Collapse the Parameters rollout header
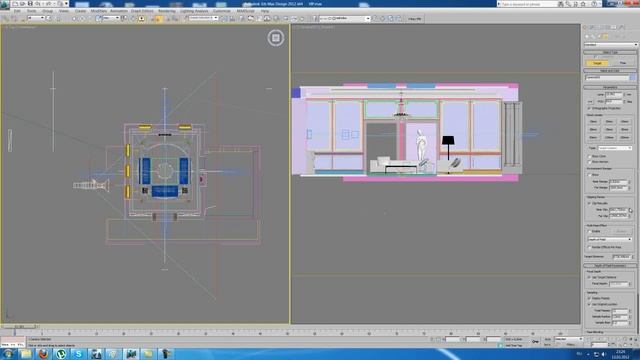Screen dimensions: 640x360 [610, 88]
